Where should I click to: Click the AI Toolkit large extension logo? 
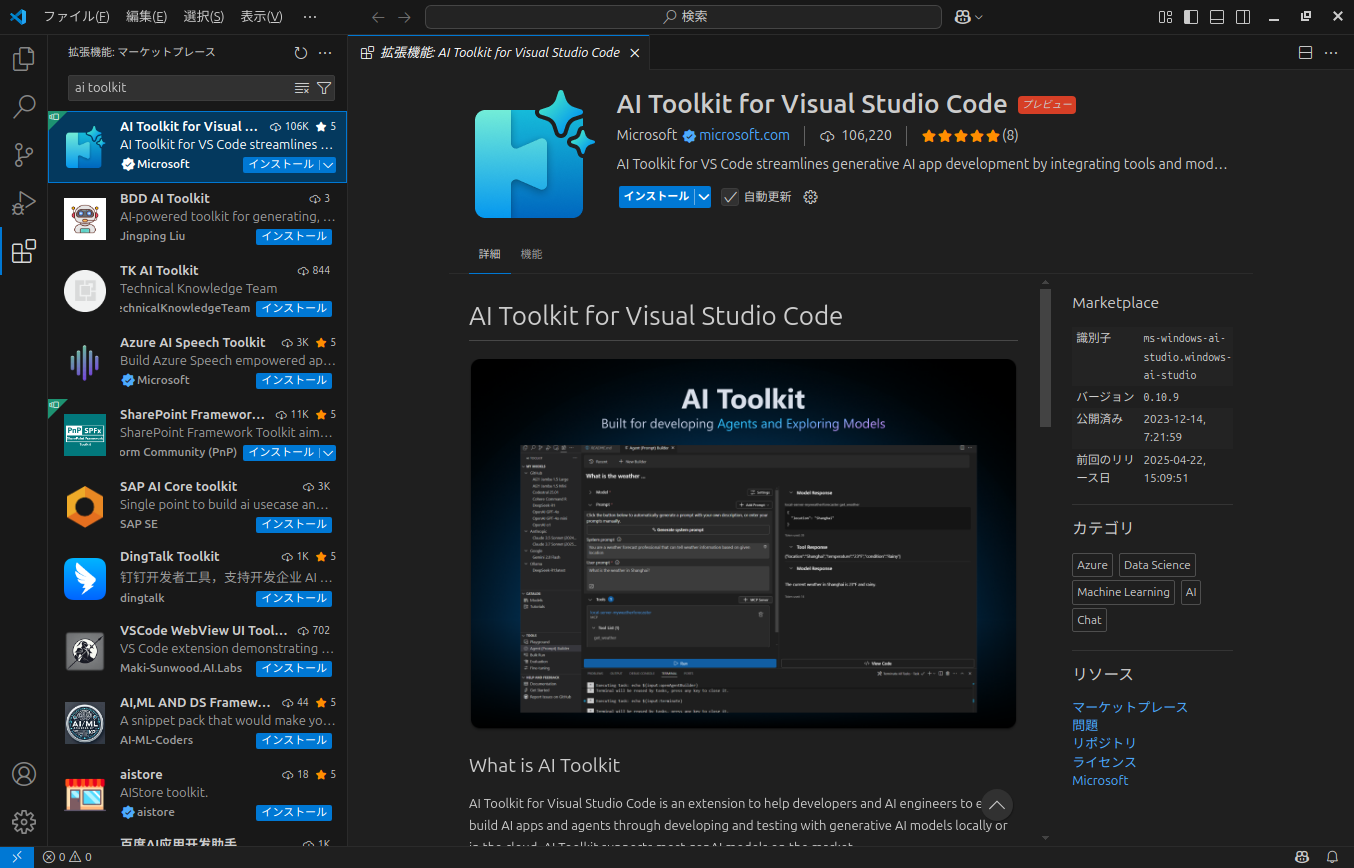tap(534, 153)
